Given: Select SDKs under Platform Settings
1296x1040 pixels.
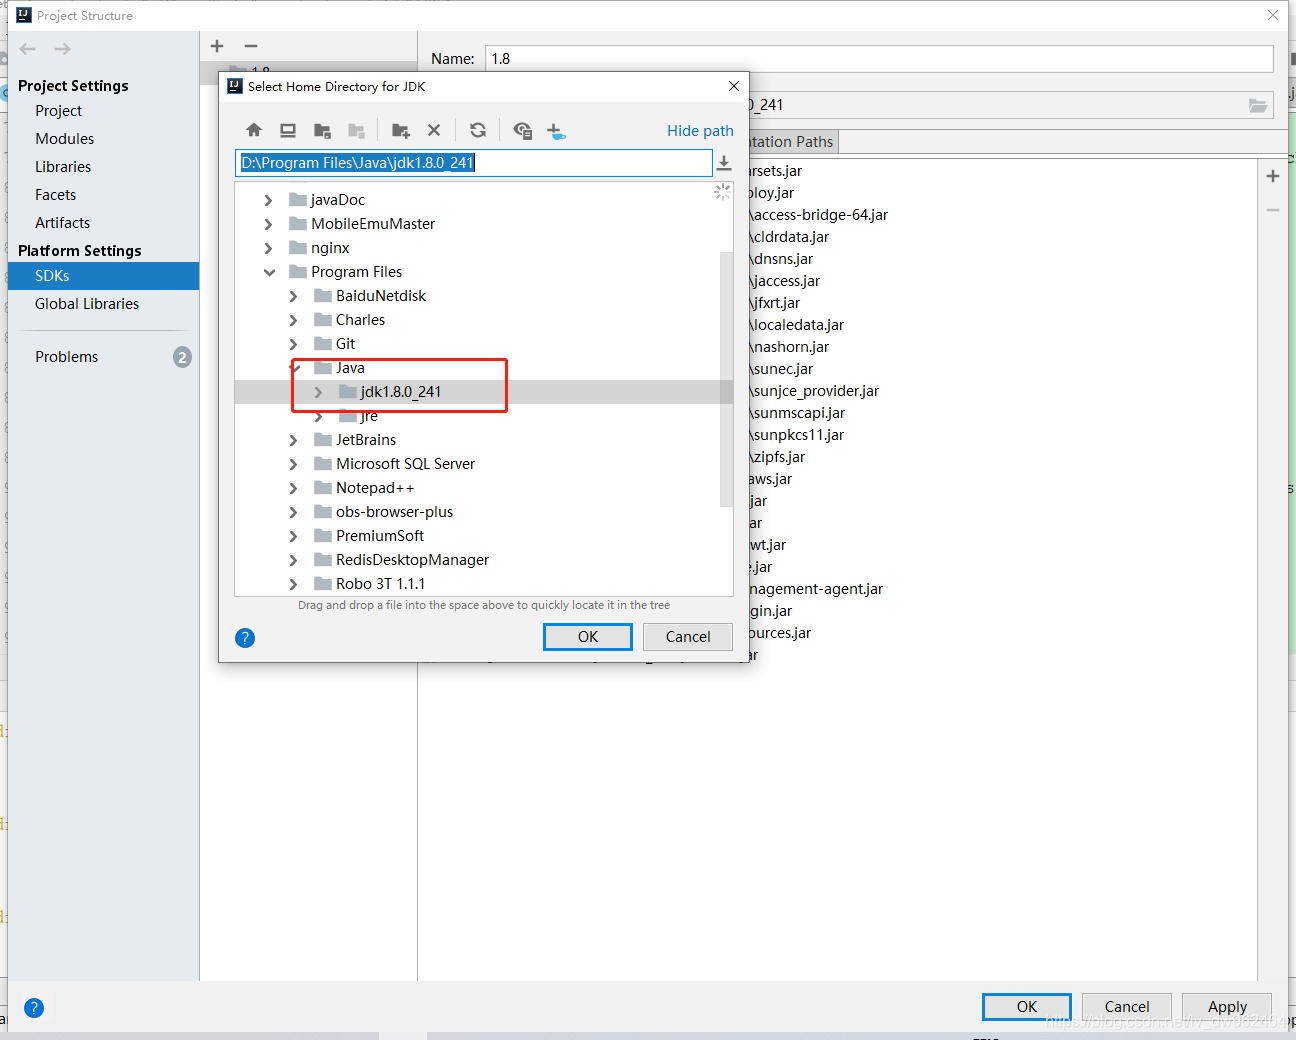Looking at the screenshot, I should 104,276.
